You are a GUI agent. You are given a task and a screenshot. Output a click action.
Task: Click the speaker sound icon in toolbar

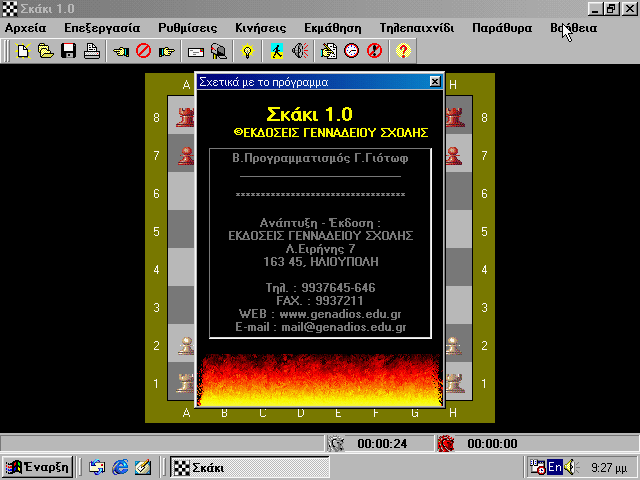[300, 51]
